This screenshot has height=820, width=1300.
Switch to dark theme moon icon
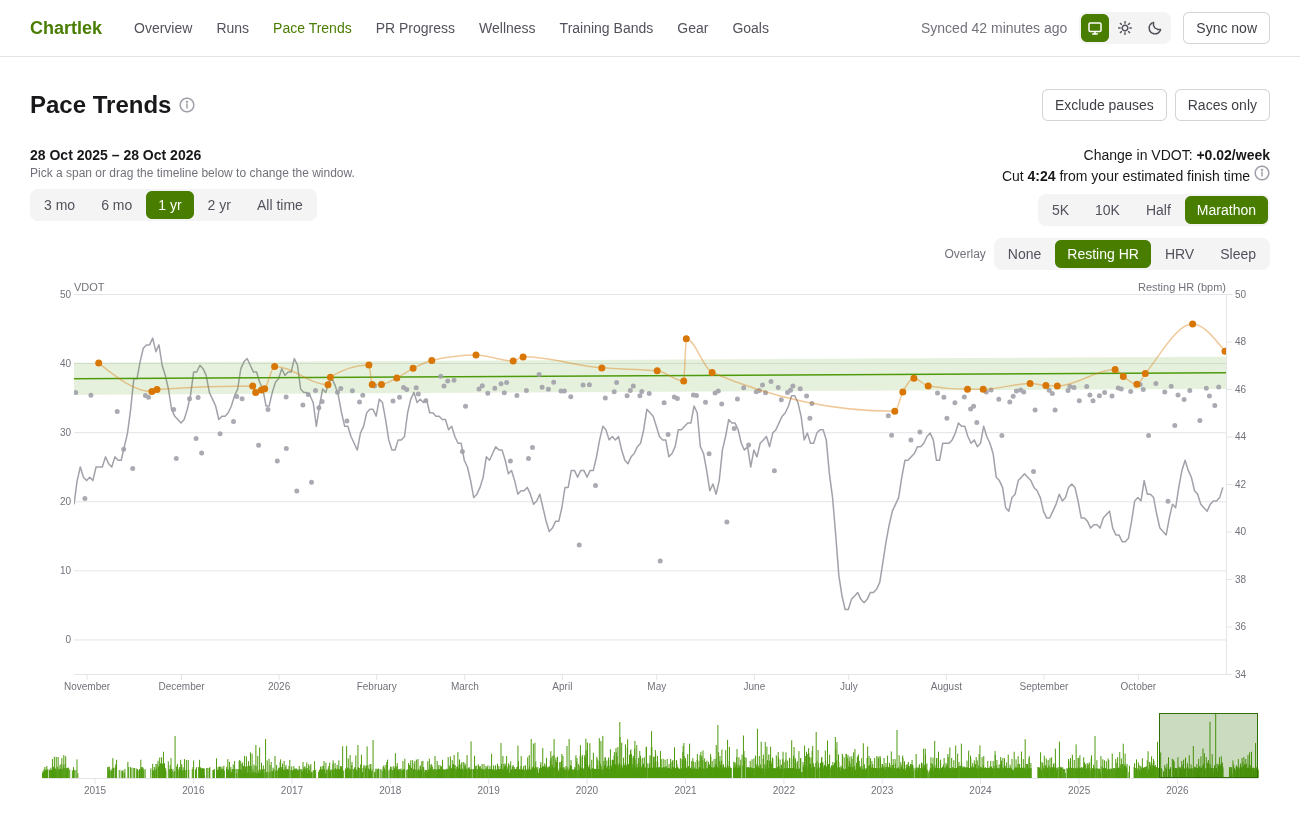tap(1155, 28)
